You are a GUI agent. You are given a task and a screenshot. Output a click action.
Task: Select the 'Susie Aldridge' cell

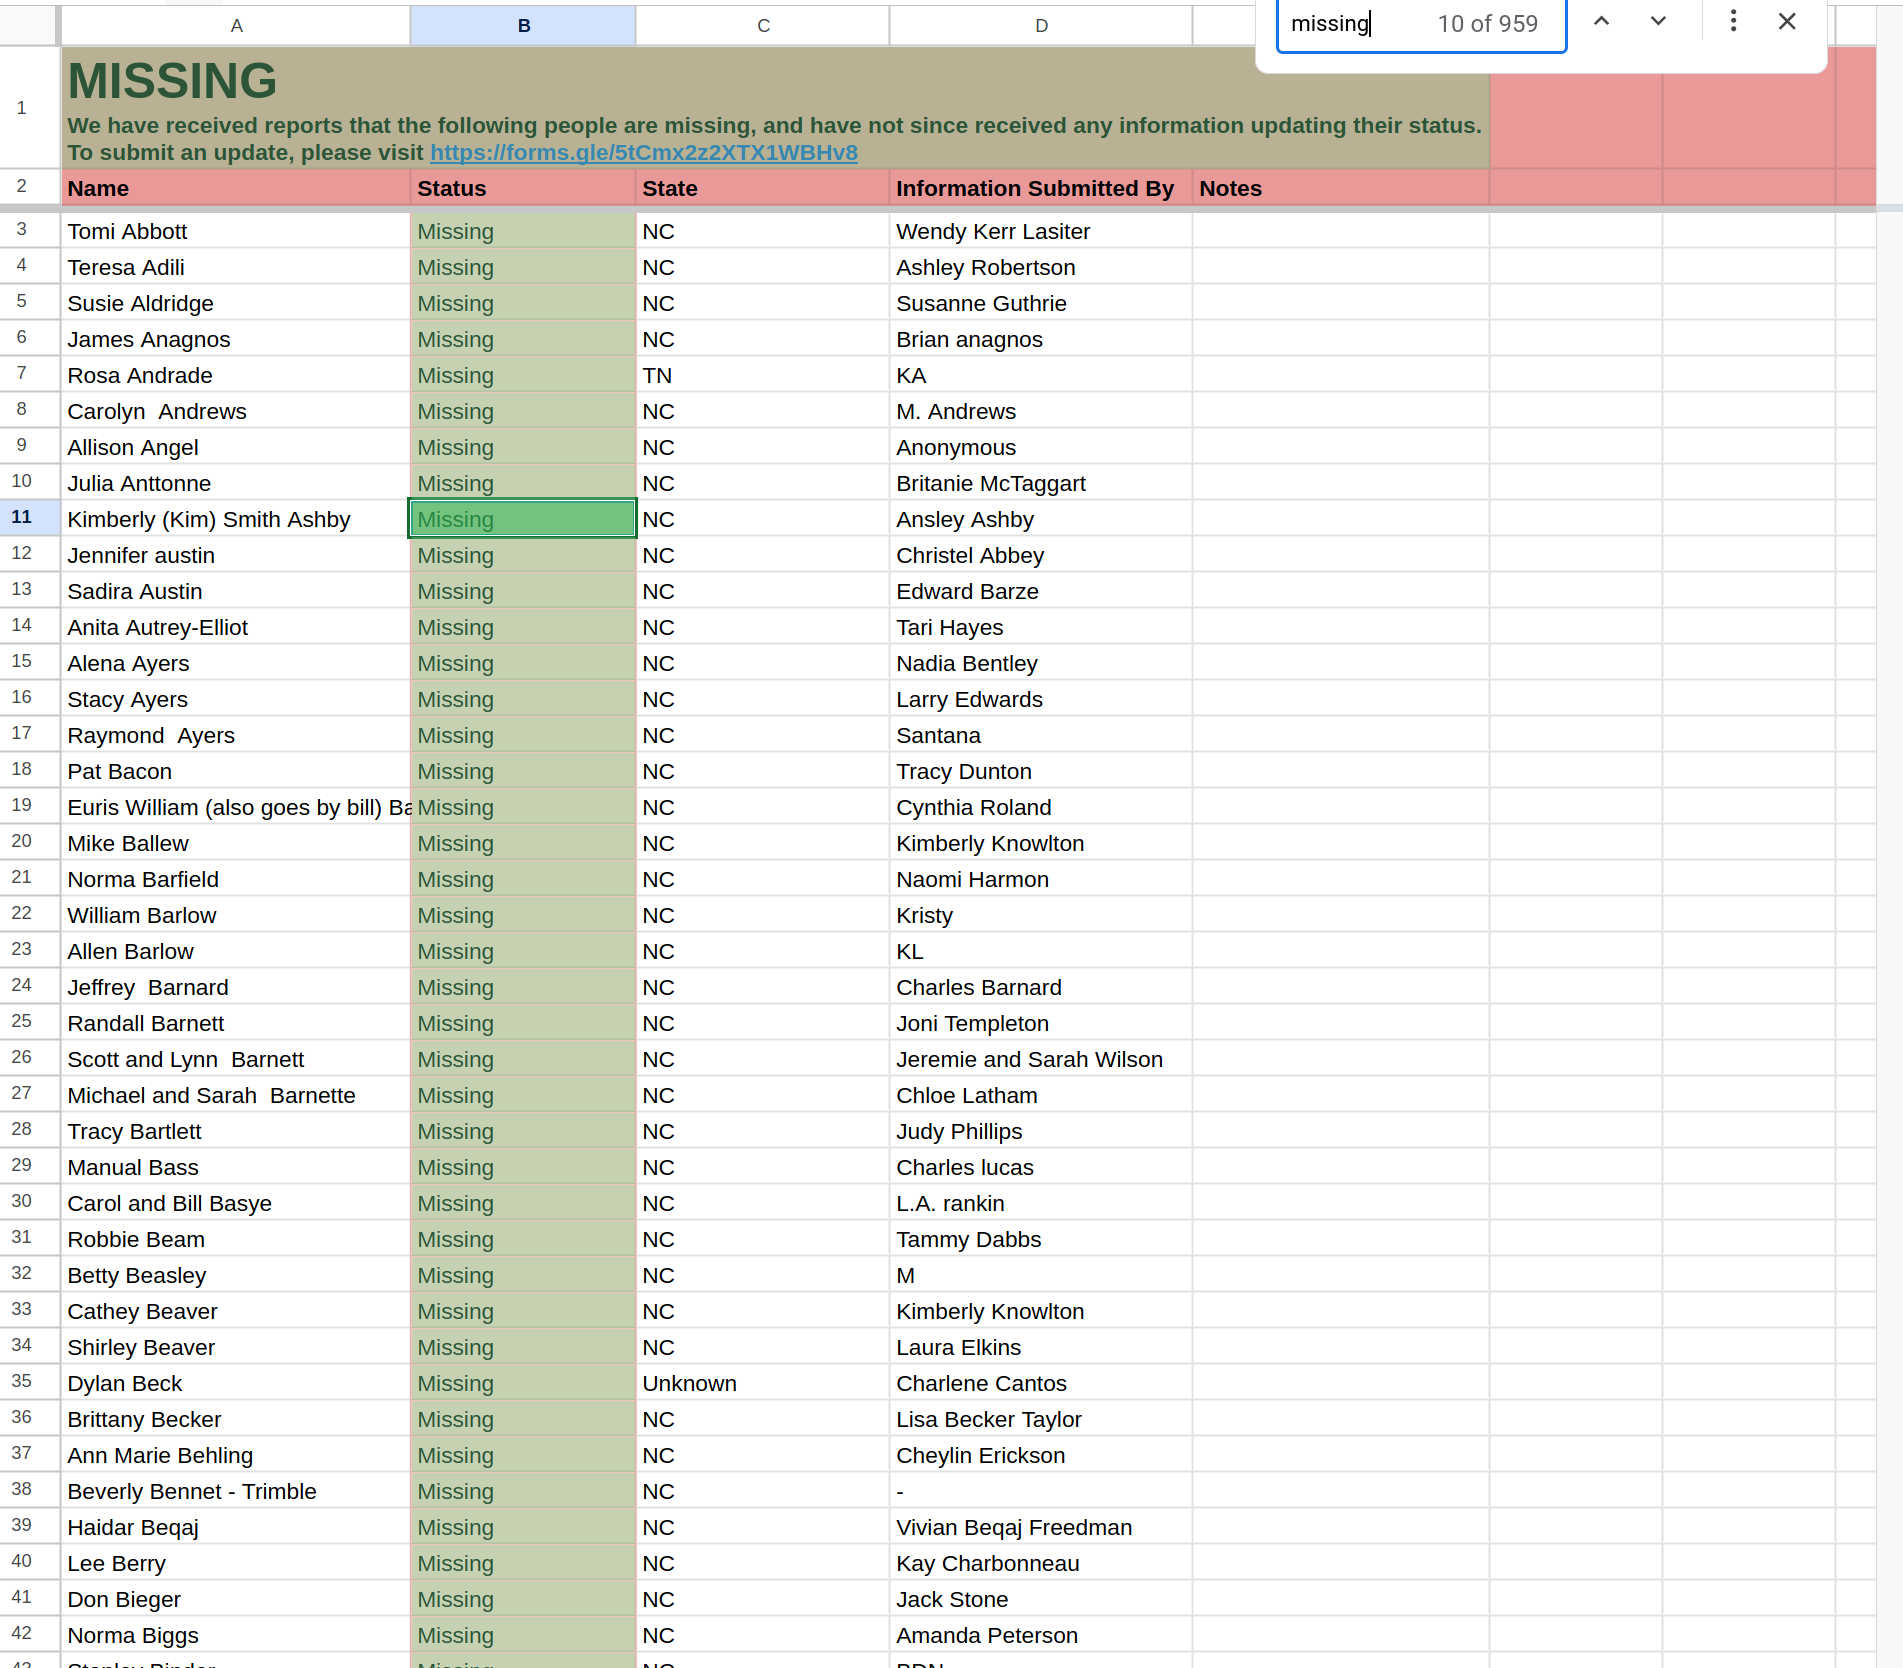[236, 303]
